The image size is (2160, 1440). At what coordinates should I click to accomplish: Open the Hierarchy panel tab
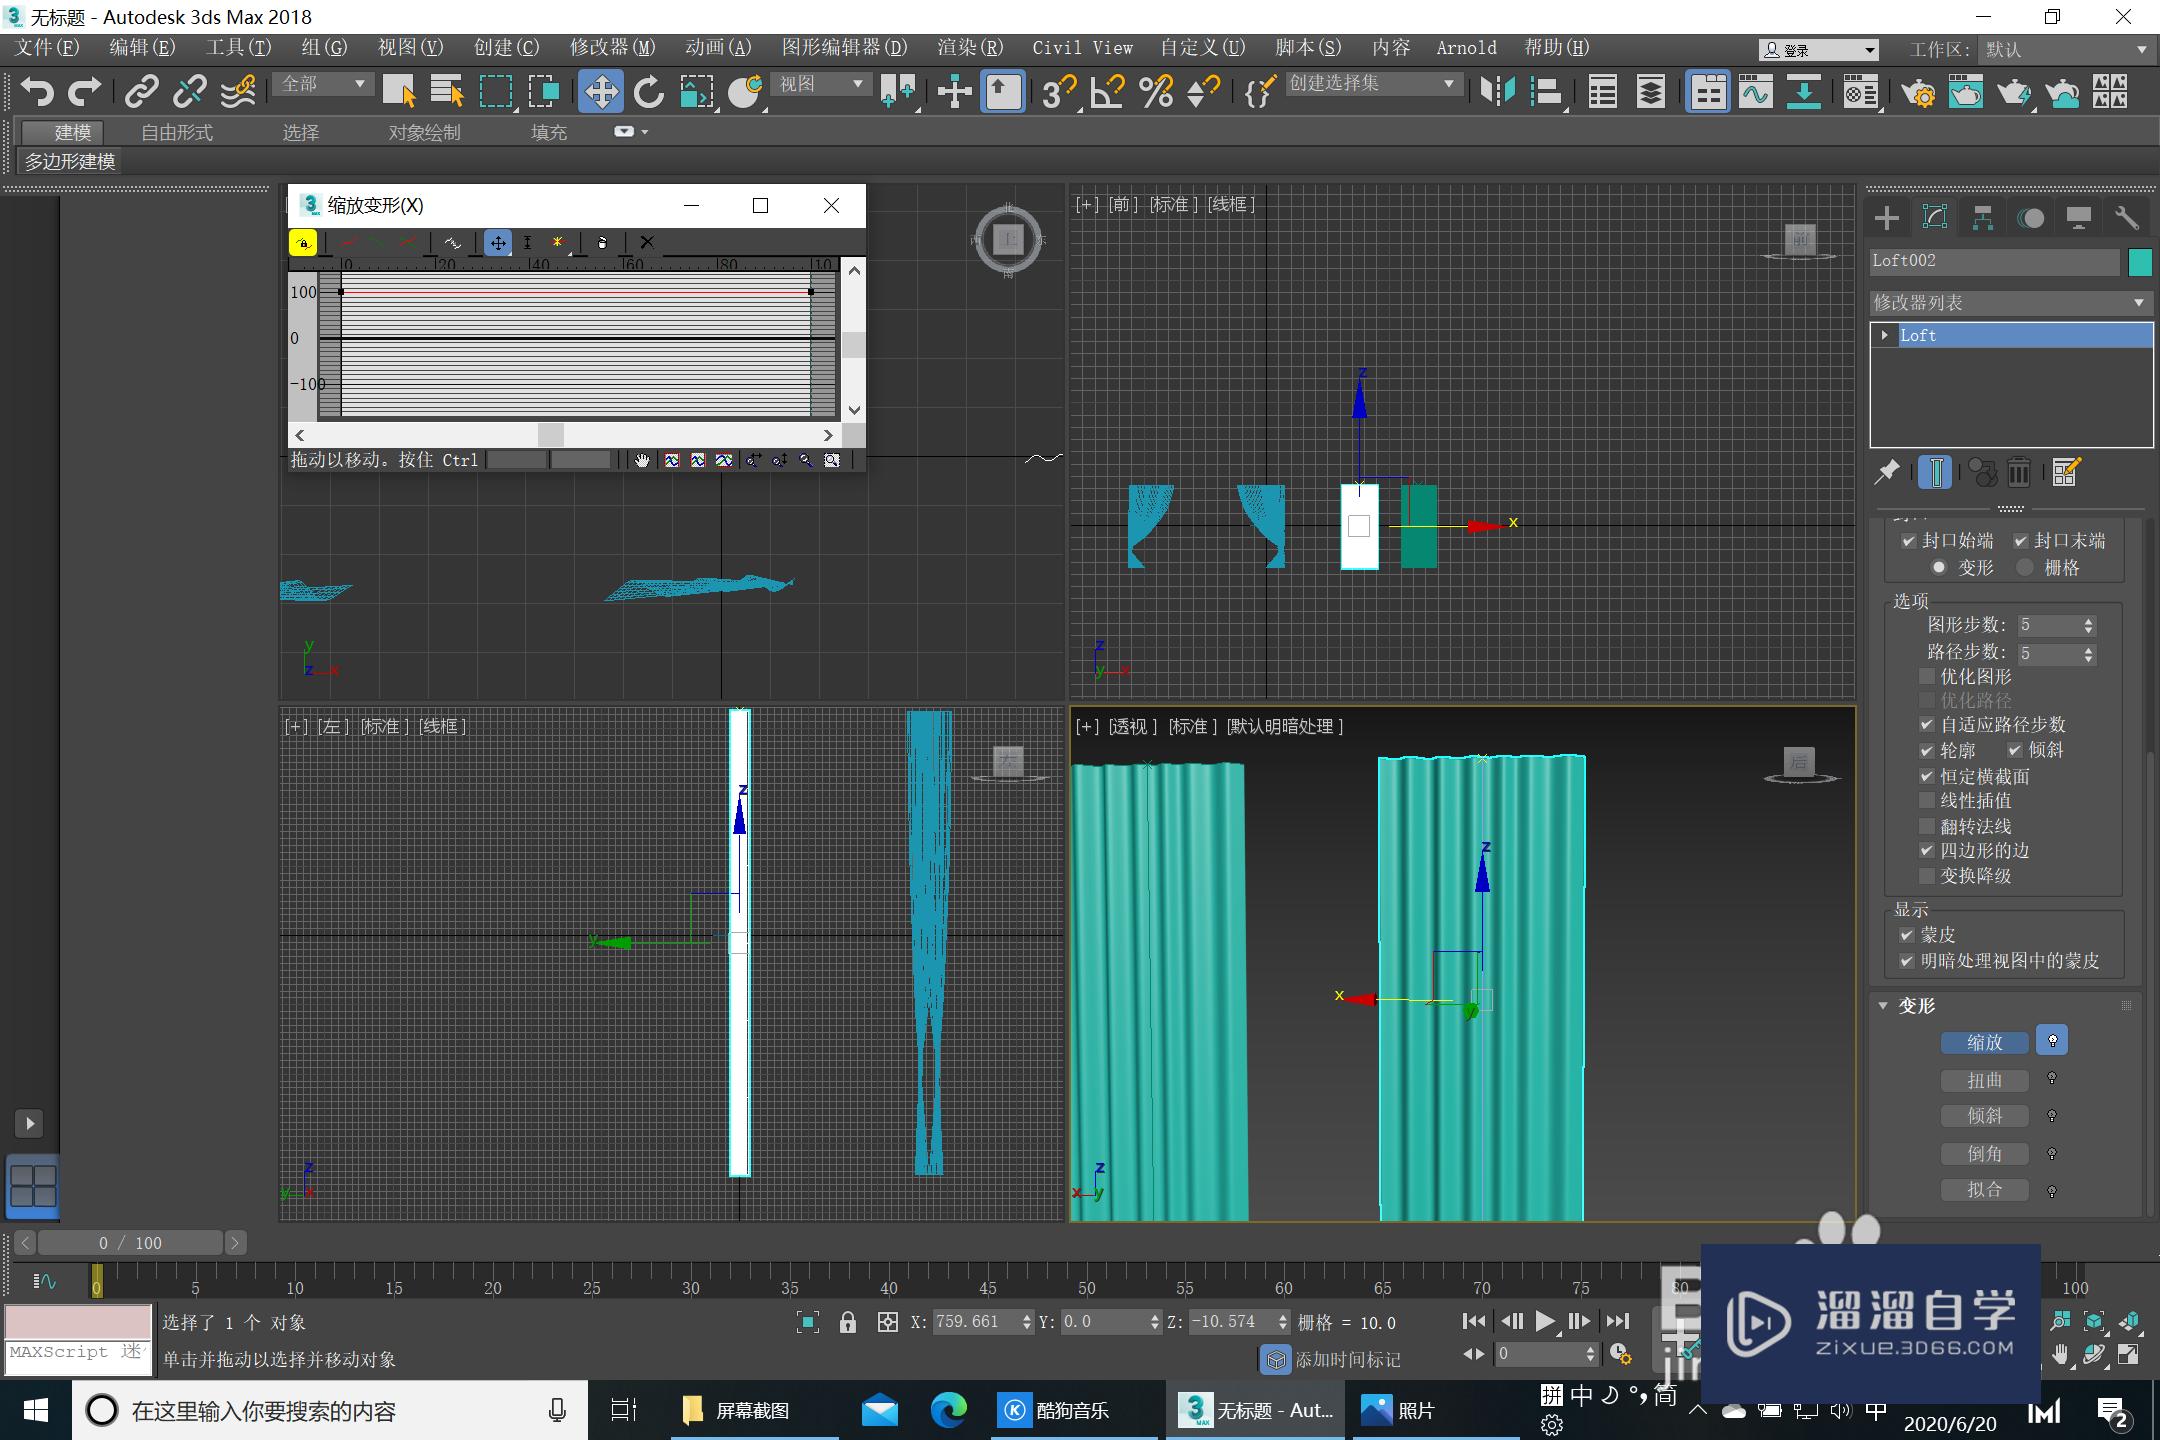(1982, 218)
